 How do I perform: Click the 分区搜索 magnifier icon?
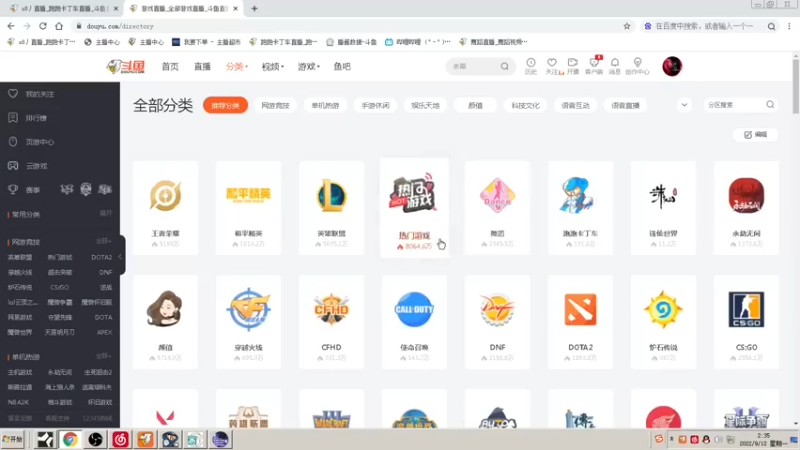pyautogui.click(x=770, y=105)
